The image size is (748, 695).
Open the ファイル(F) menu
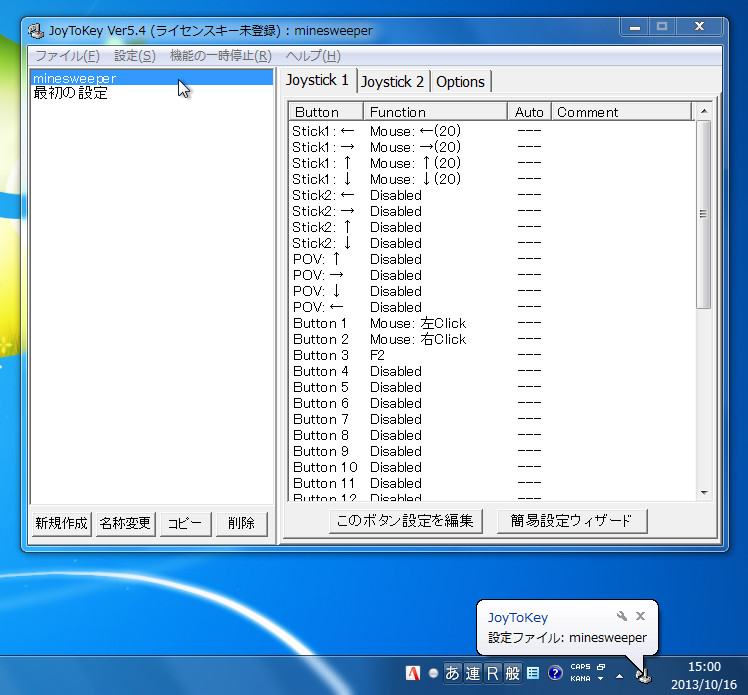pyautogui.click(x=67, y=56)
